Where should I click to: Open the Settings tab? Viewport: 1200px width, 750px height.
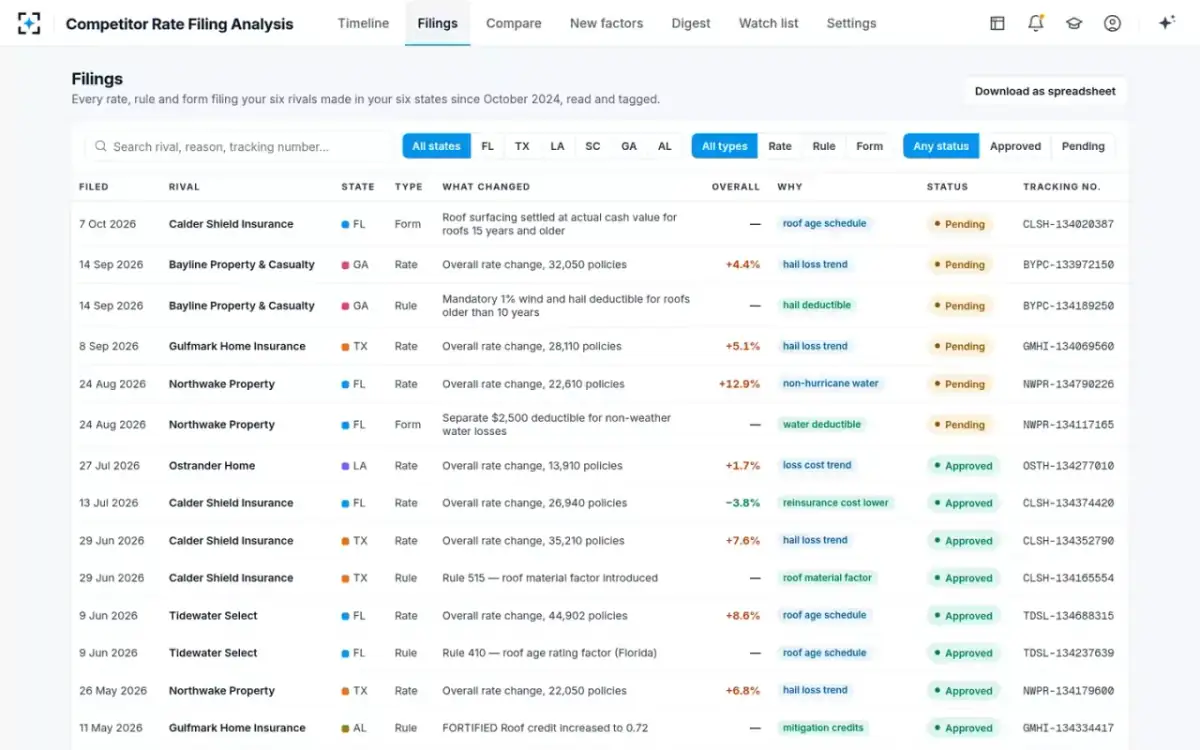click(x=851, y=23)
